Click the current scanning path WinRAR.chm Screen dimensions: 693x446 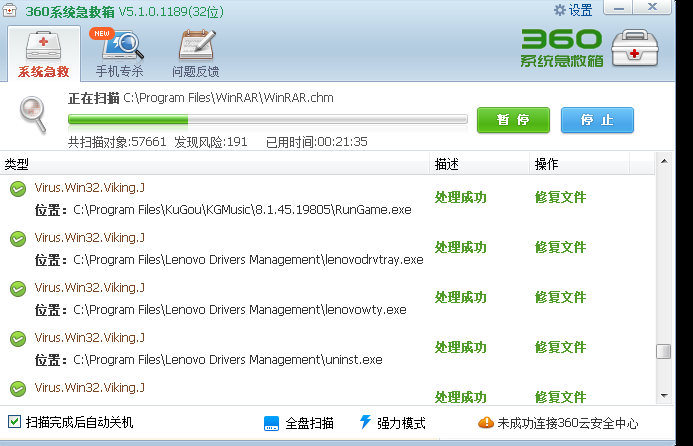(x=228, y=98)
